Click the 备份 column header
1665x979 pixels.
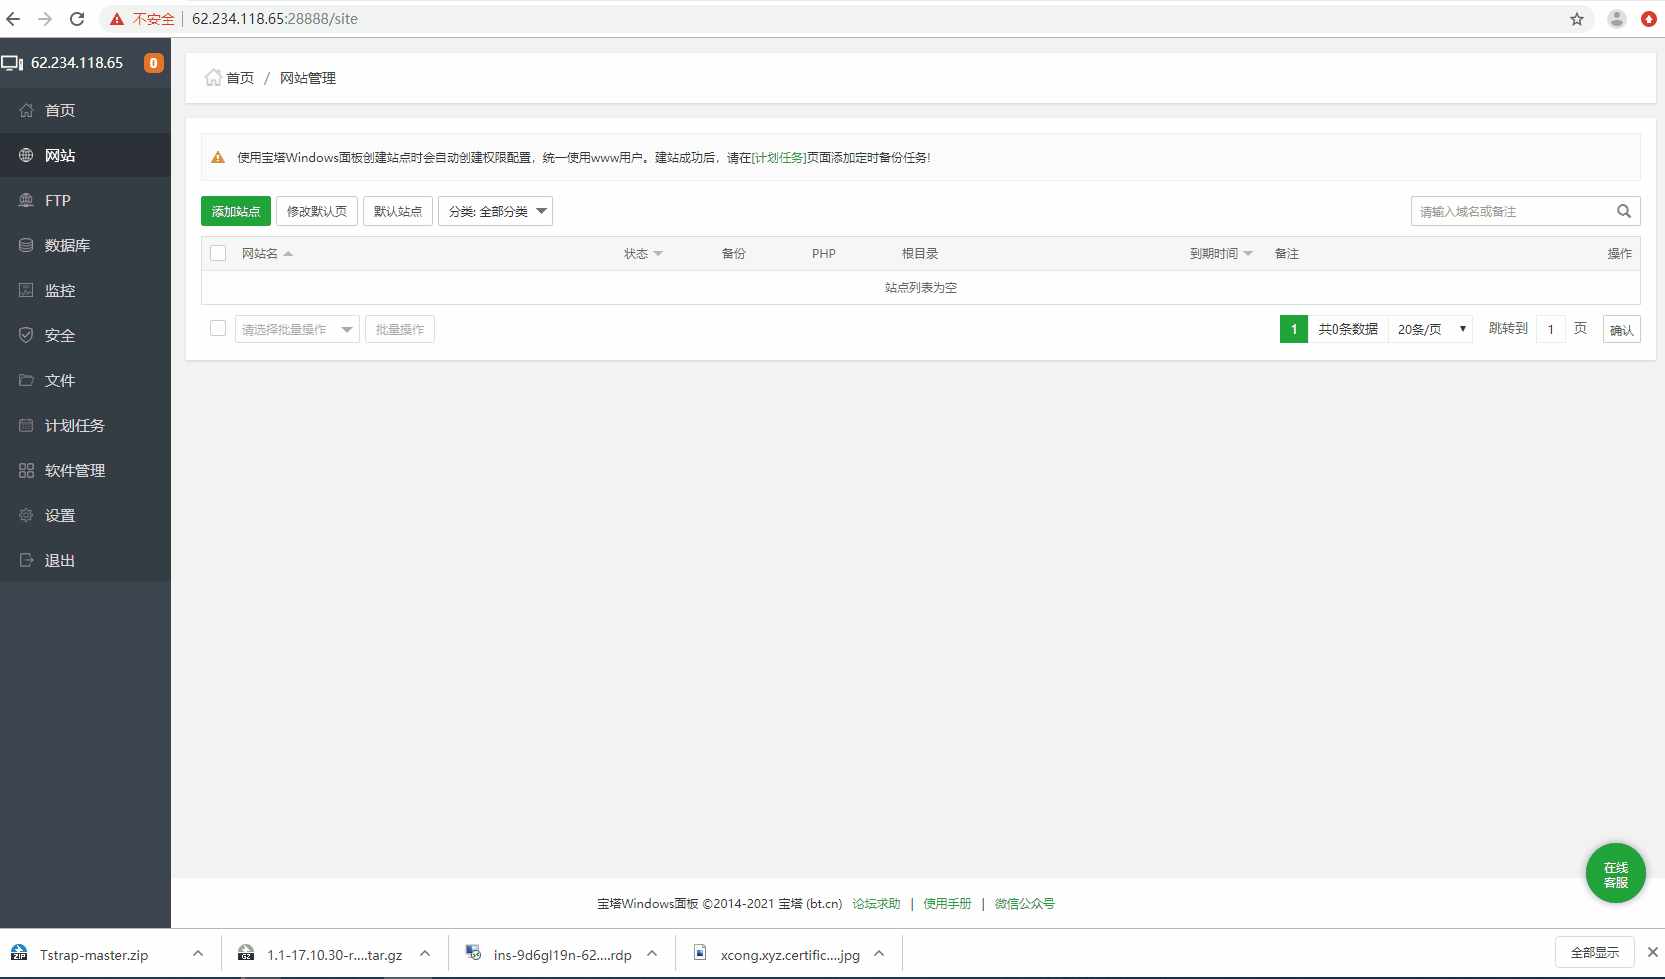(734, 254)
